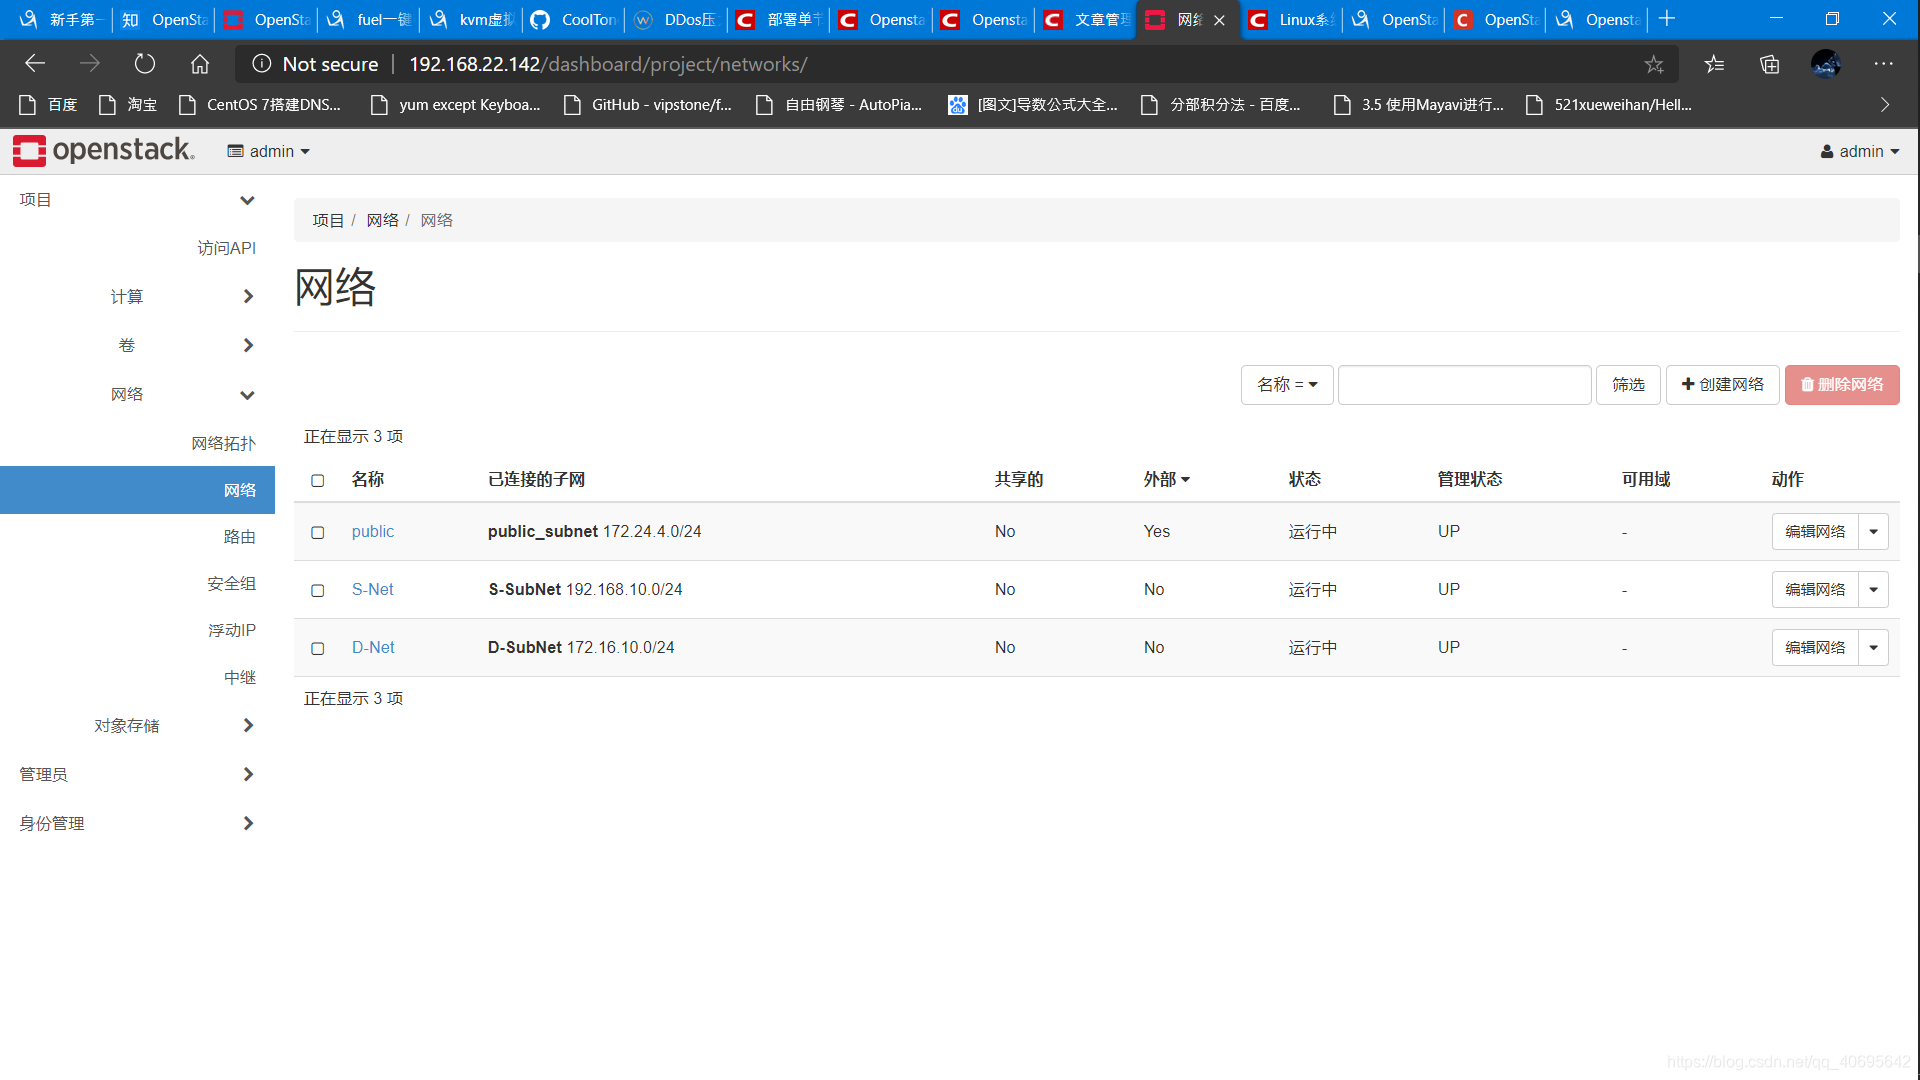Open the 3.5 使用Mayavi进行 bookmark
Viewport: 1920px width, 1080px height.
click(1418, 105)
